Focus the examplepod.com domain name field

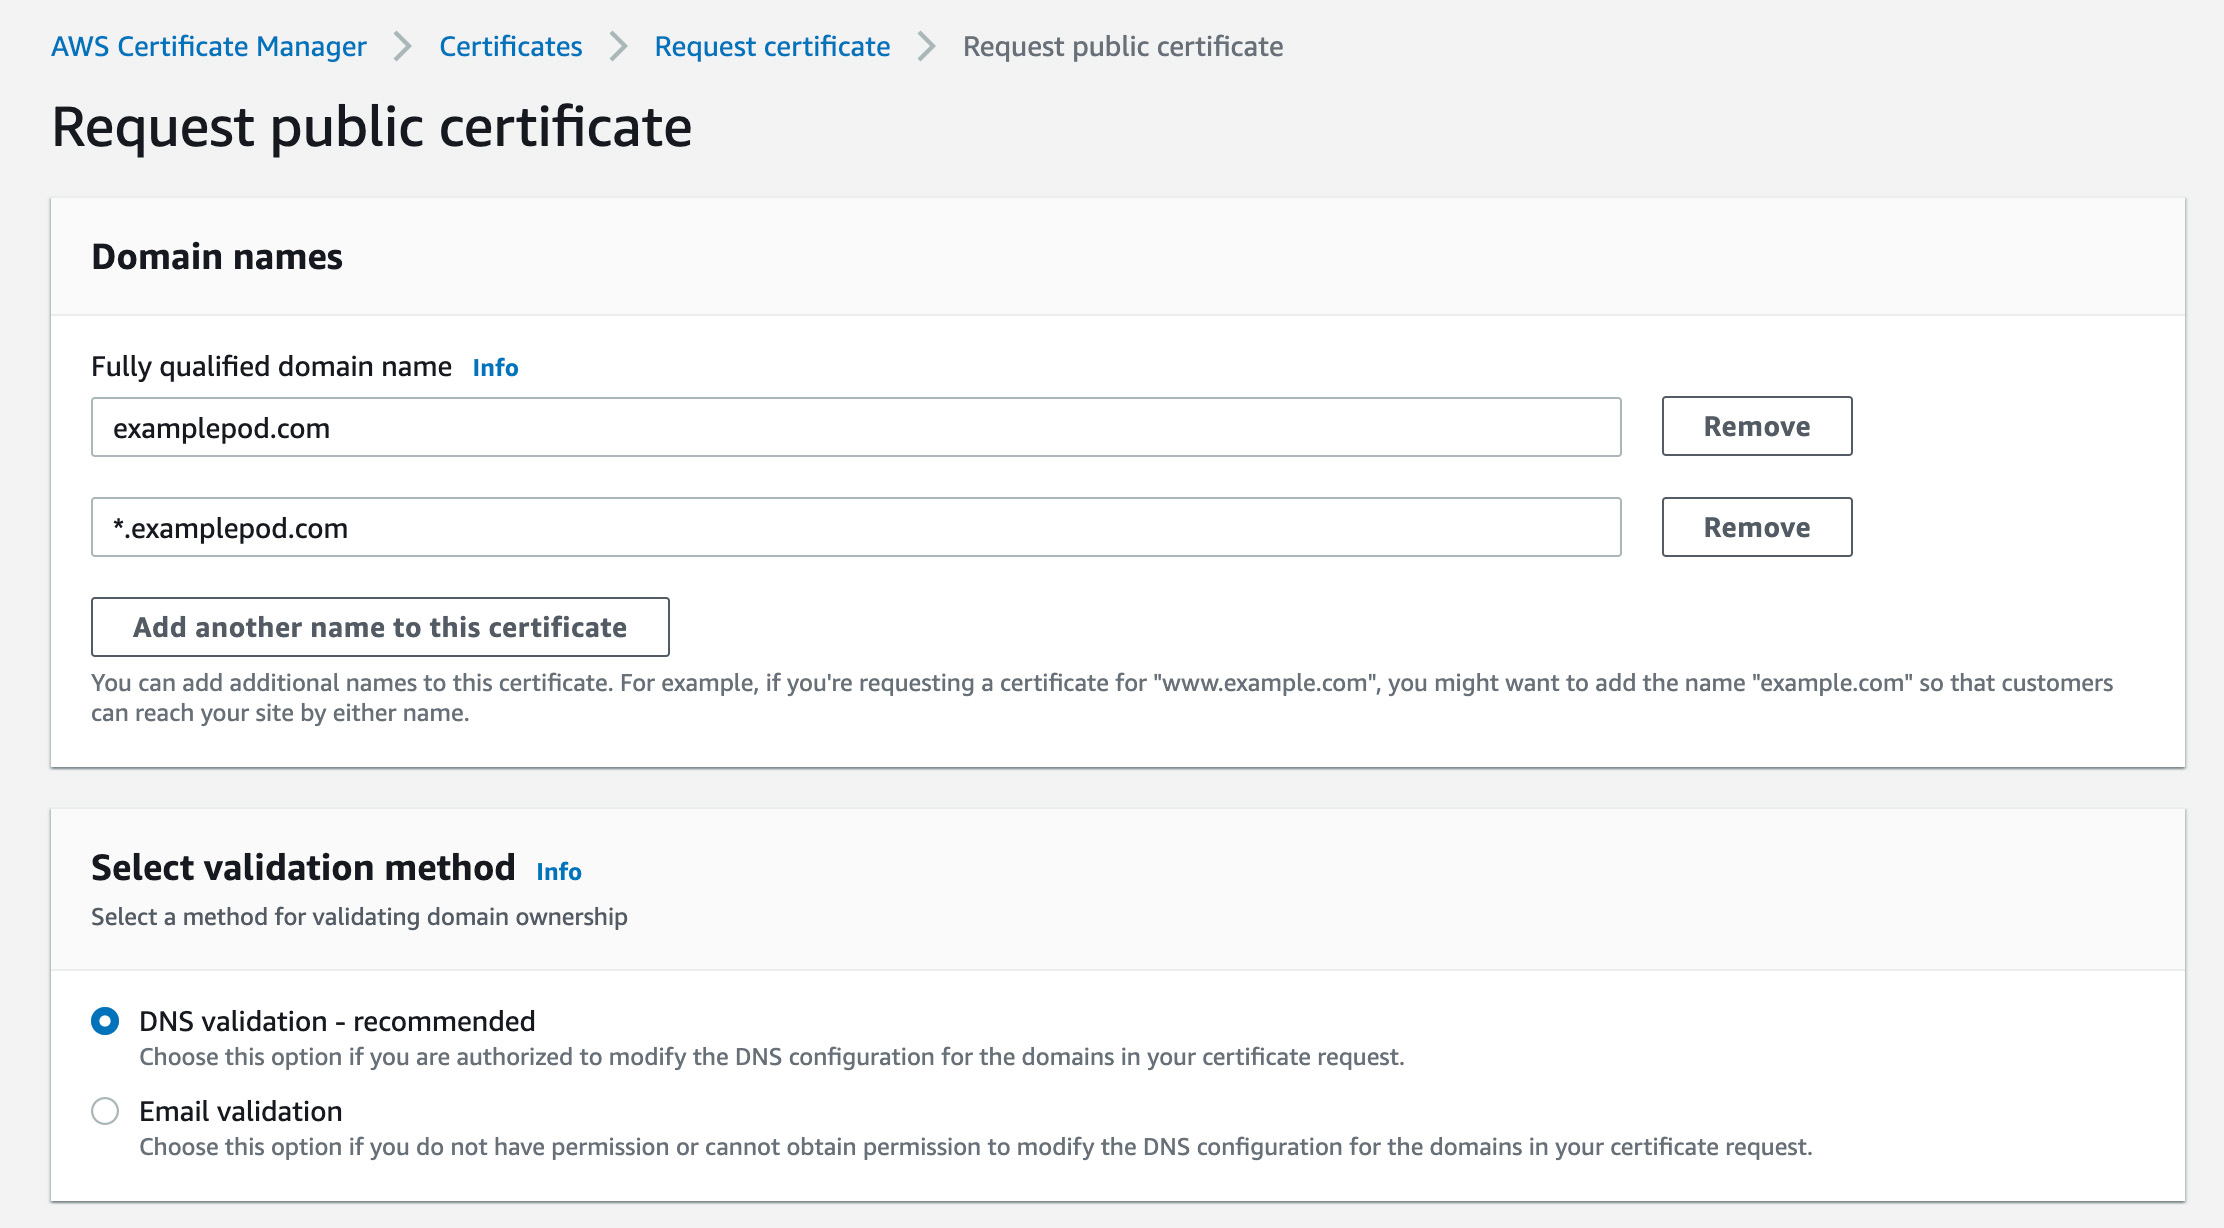pos(856,427)
